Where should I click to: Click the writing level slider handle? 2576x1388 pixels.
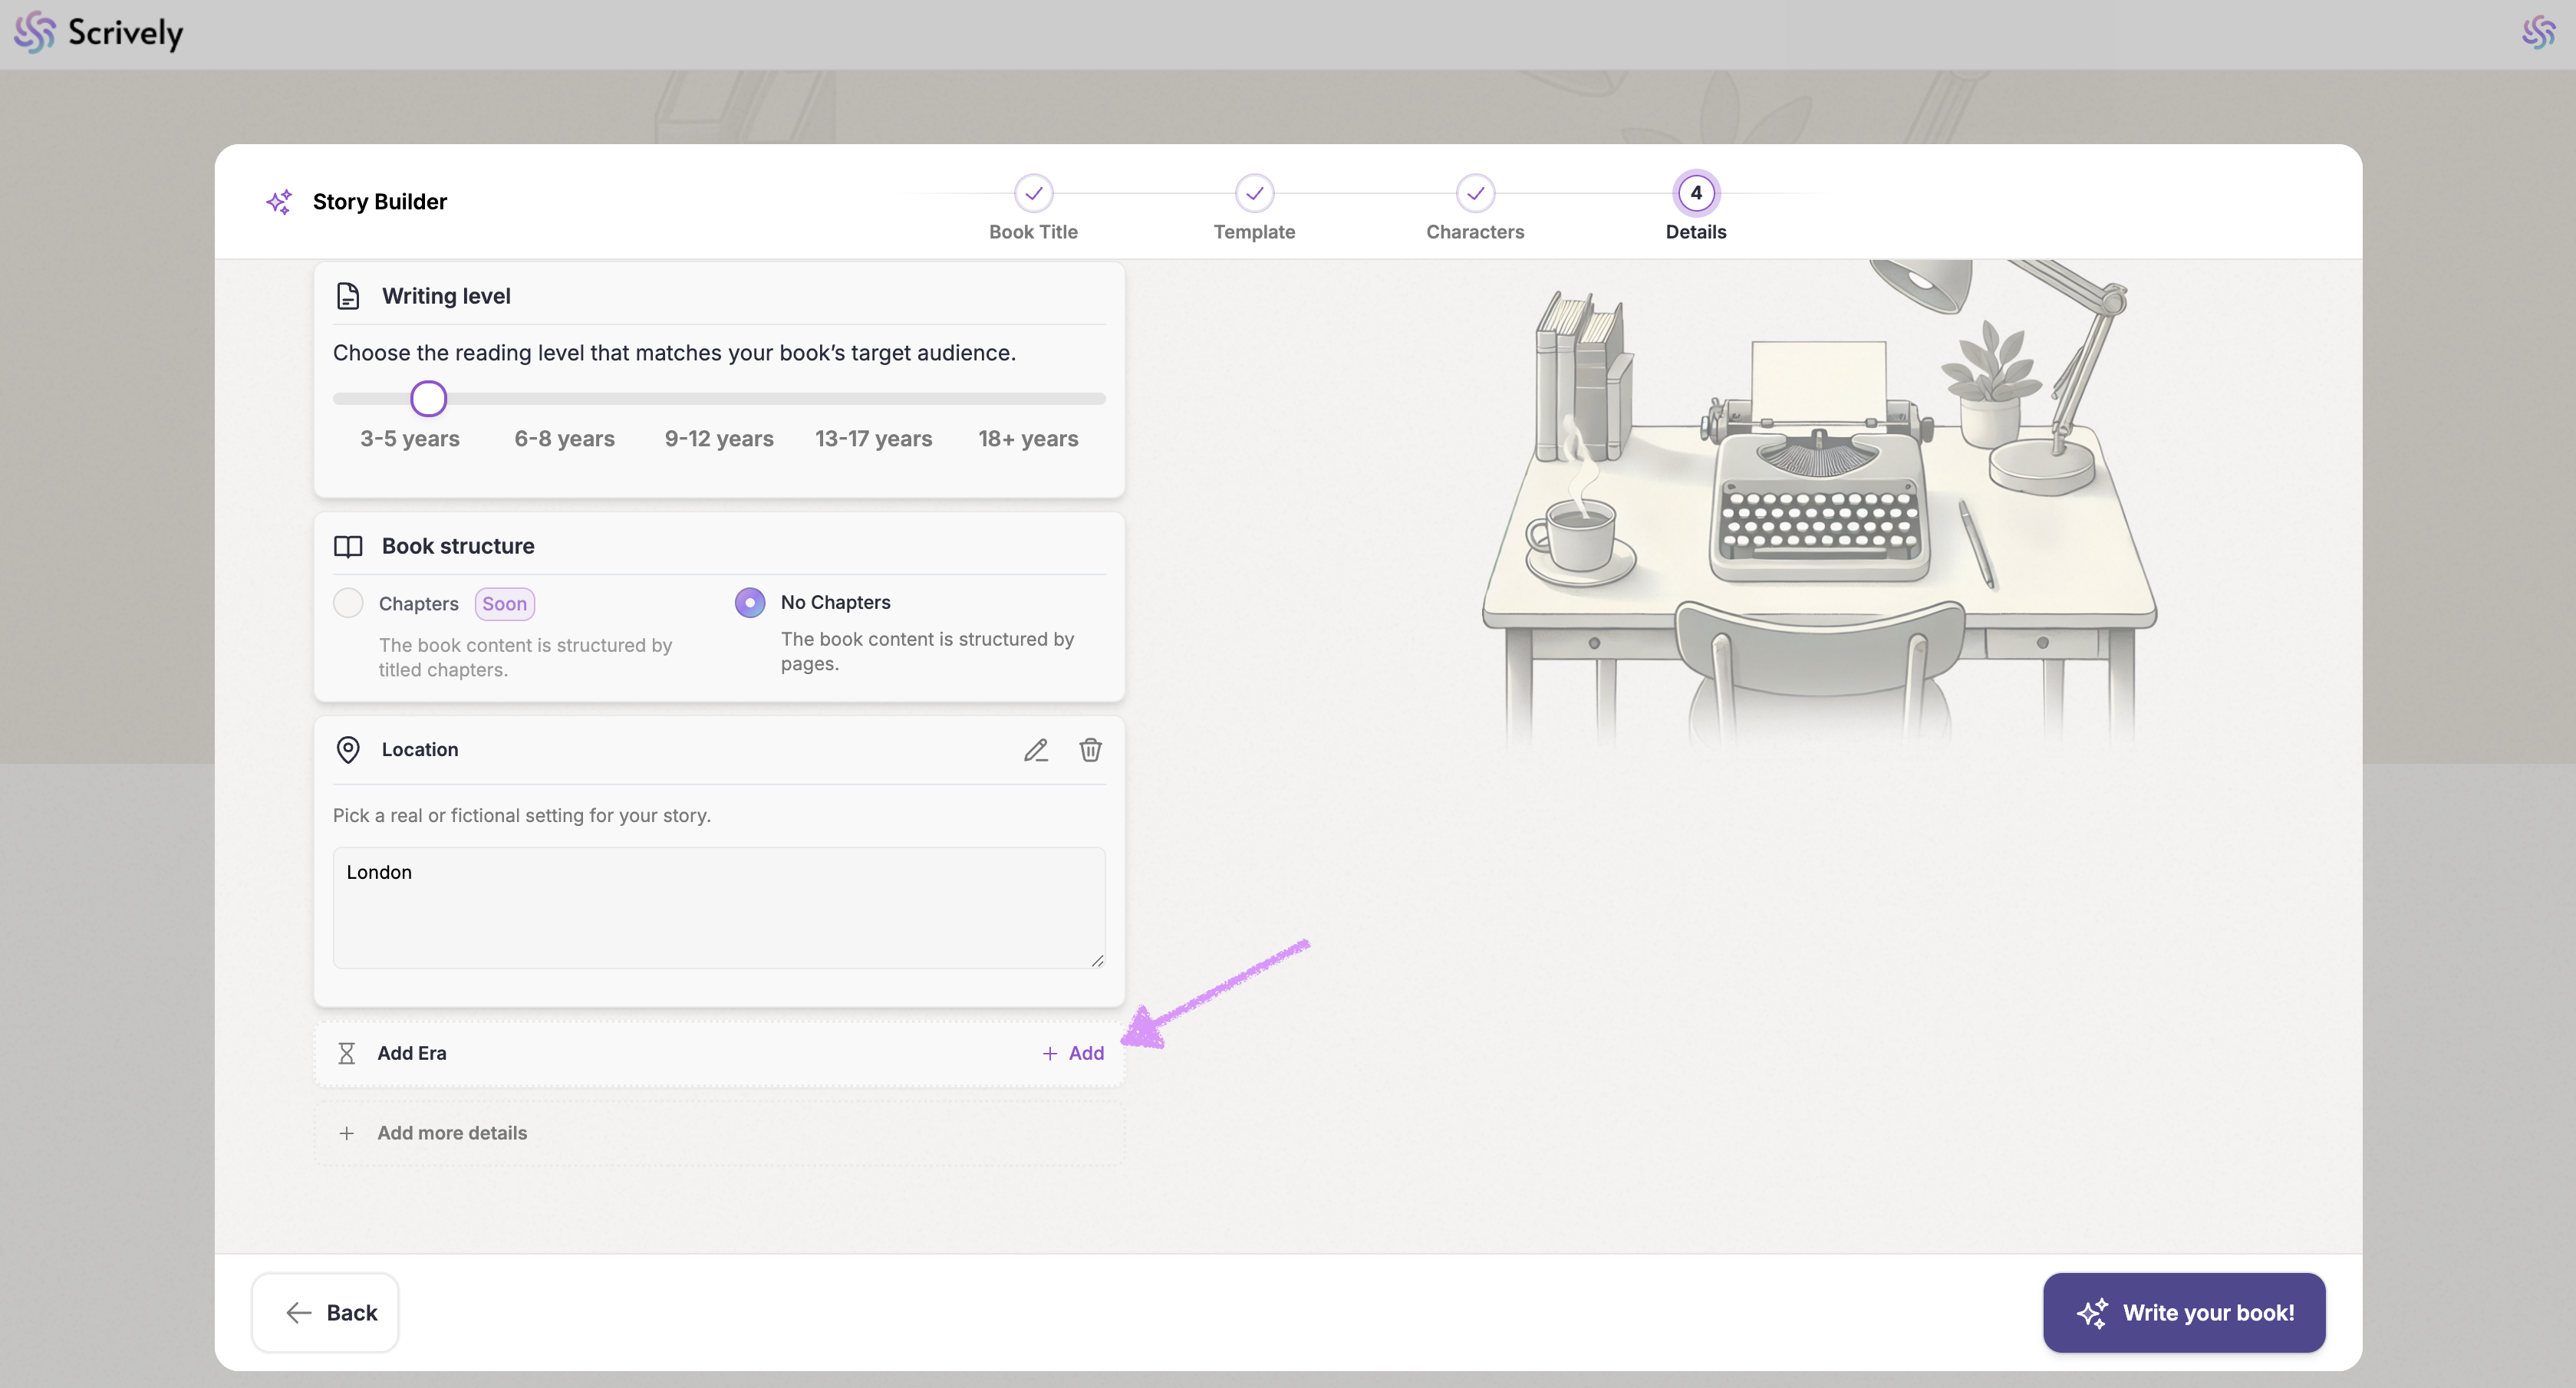(428, 399)
